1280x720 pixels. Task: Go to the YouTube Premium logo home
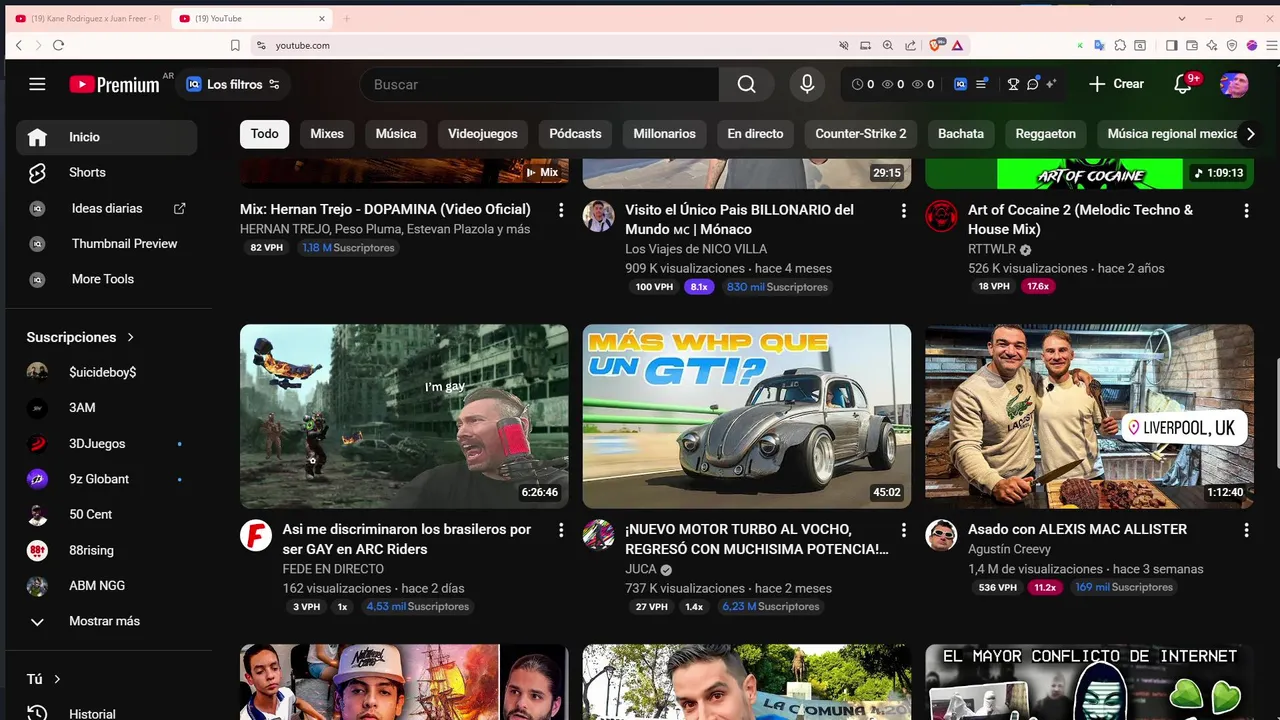[115, 85]
